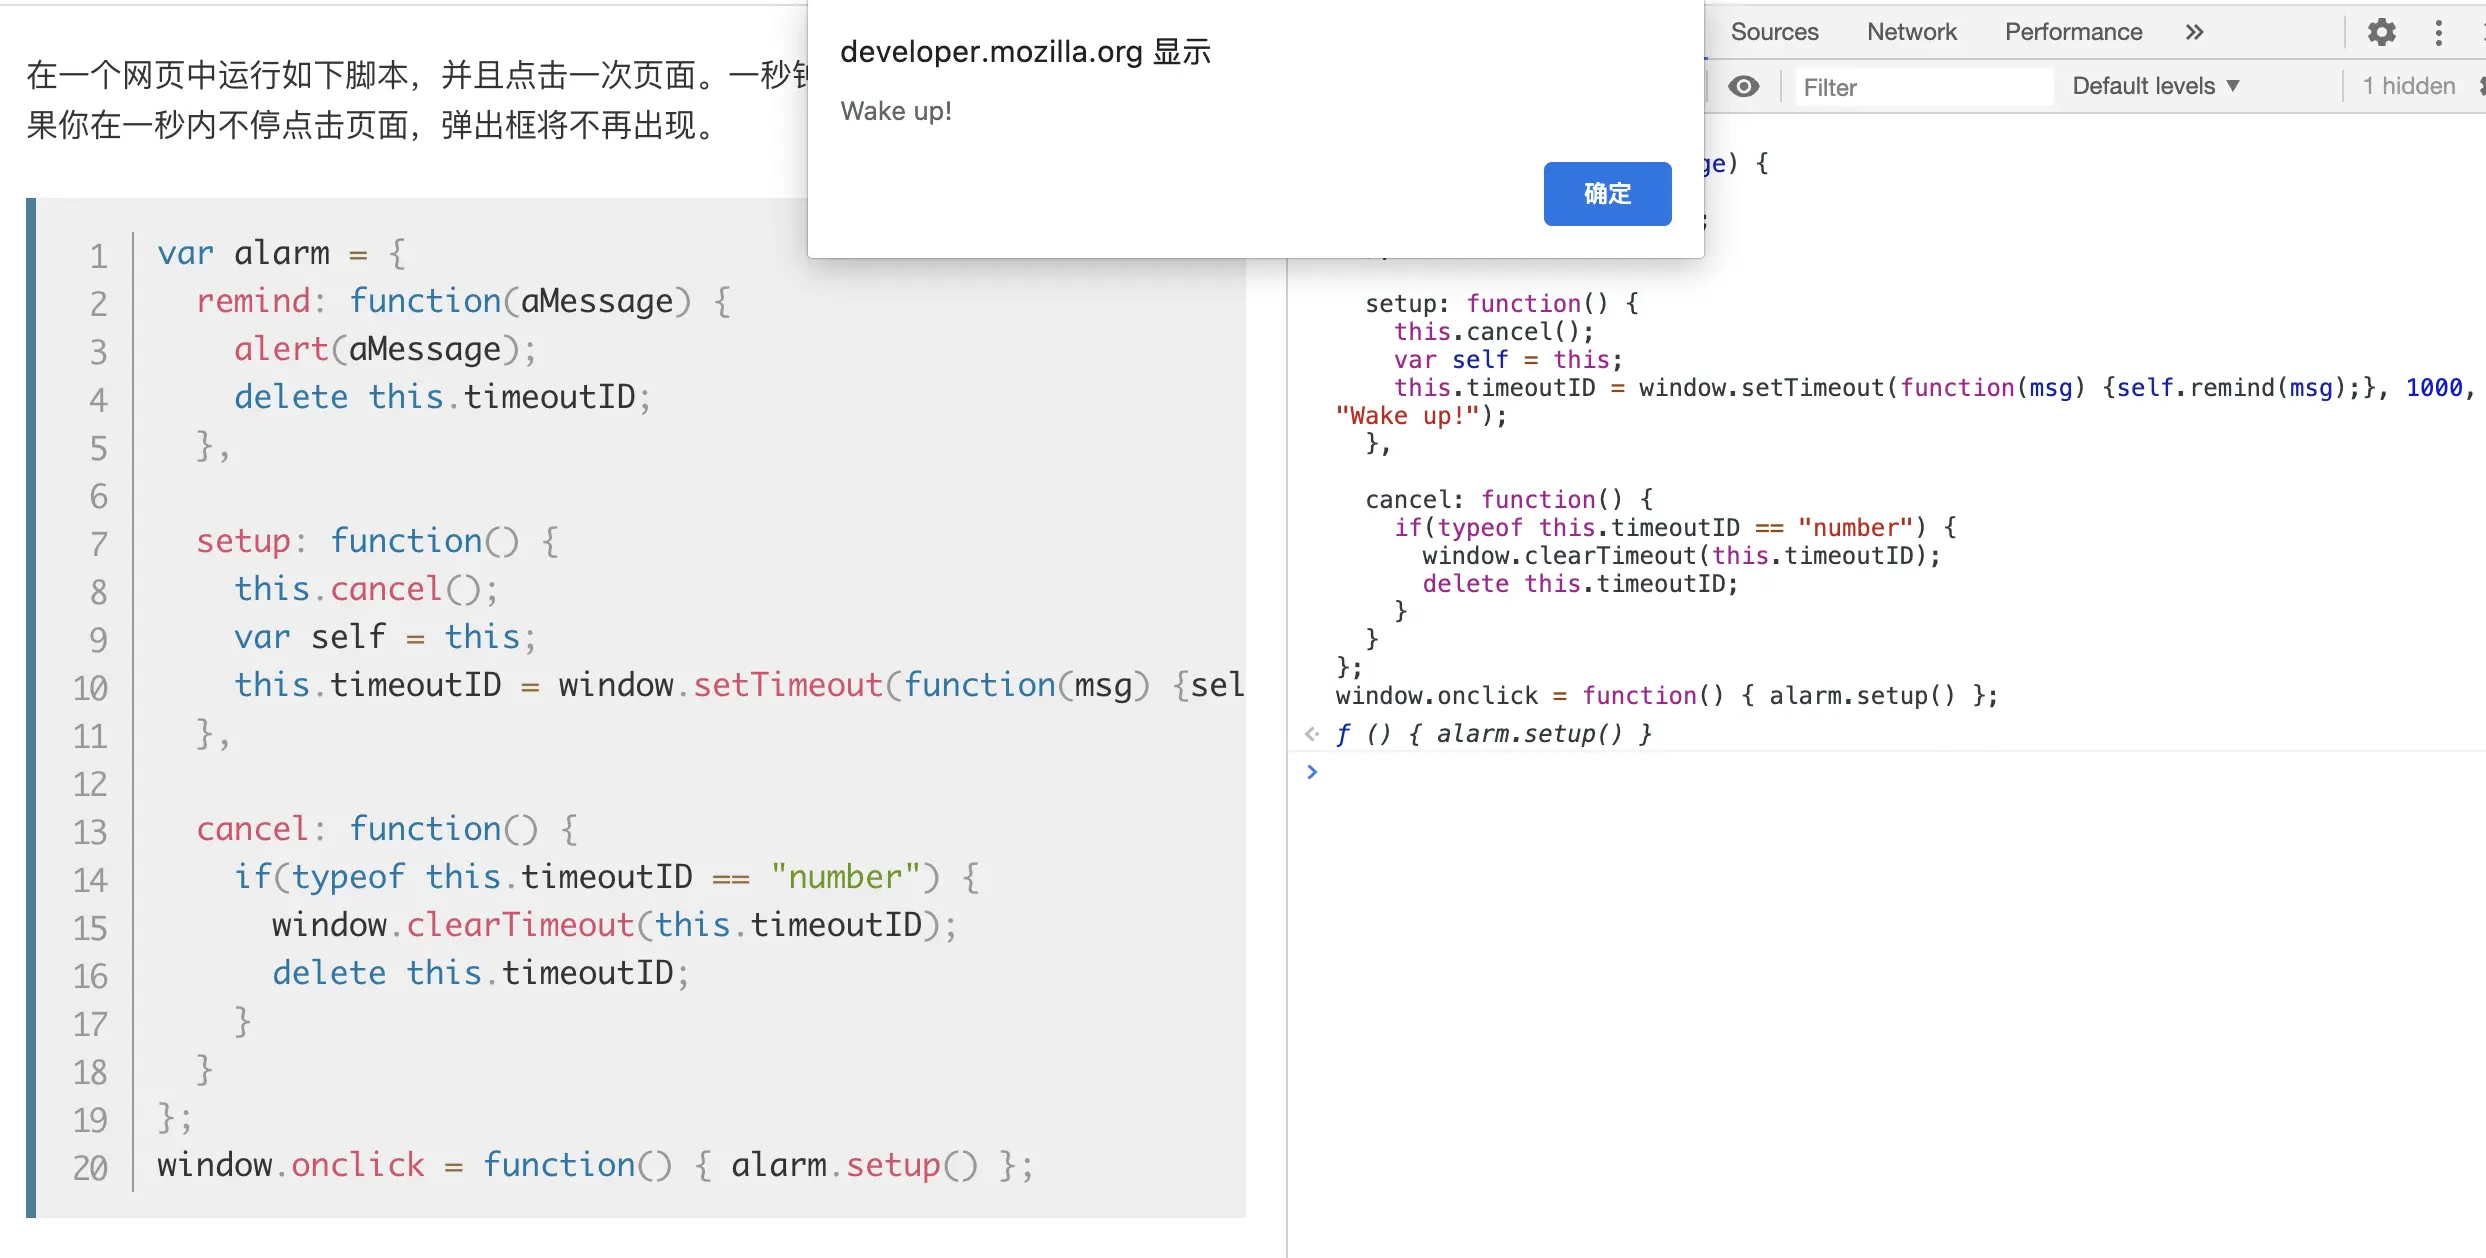Screen dimensions: 2486x1258
Task: Click 'window.onclick' line in console input
Action: [x=1436, y=696]
